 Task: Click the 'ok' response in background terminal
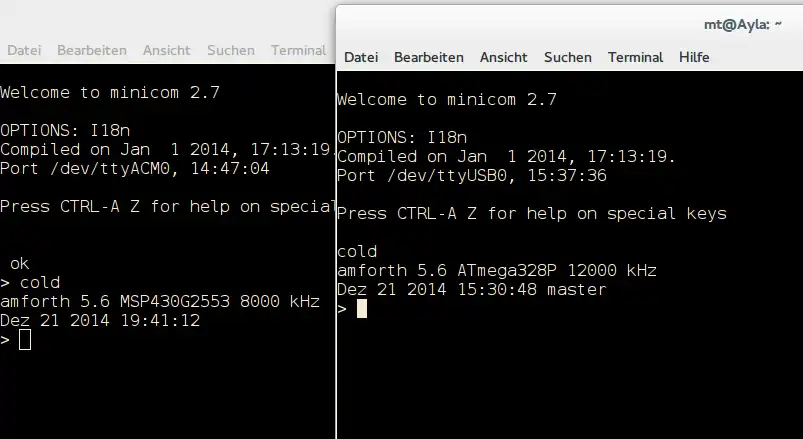click(x=19, y=264)
